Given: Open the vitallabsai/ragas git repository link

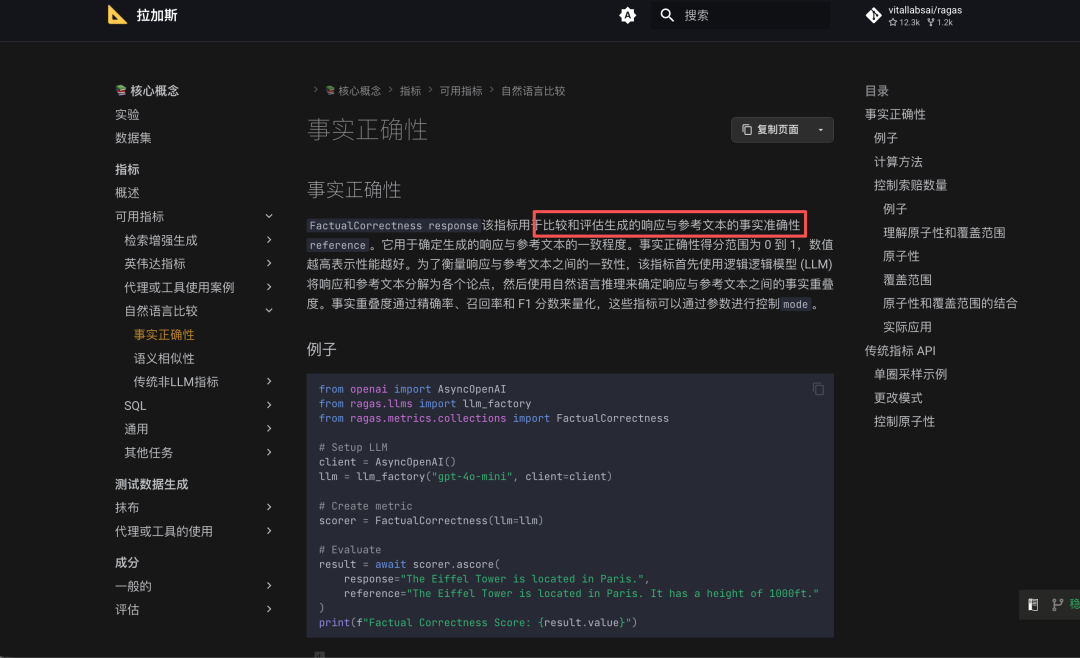Looking at the screenshot, I should pyautogui.click(x=914, y=15).
